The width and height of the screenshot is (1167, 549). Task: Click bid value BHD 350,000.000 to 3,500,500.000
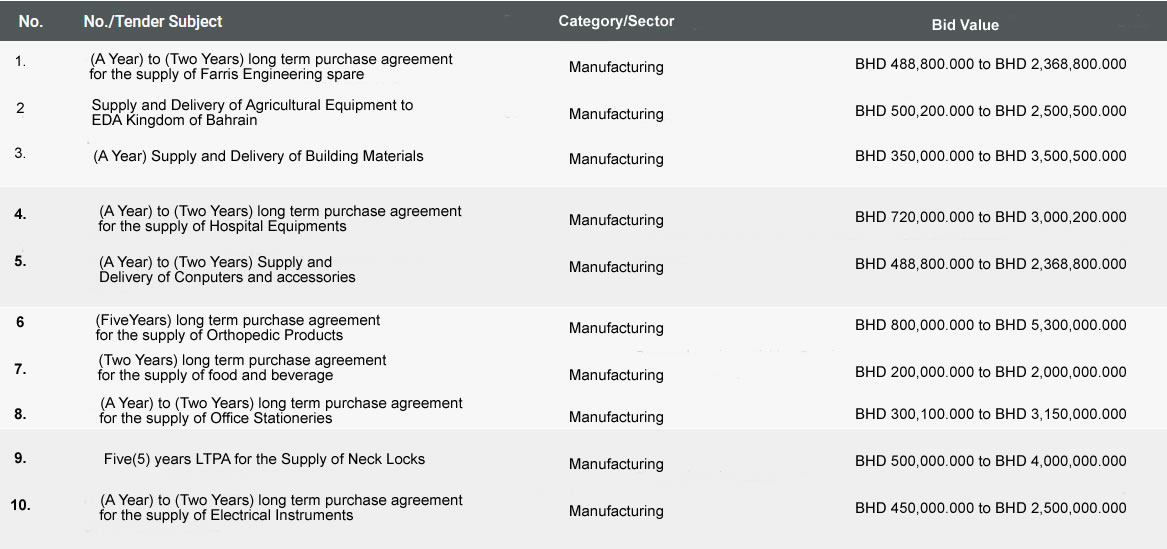click(x=991, y=156)
